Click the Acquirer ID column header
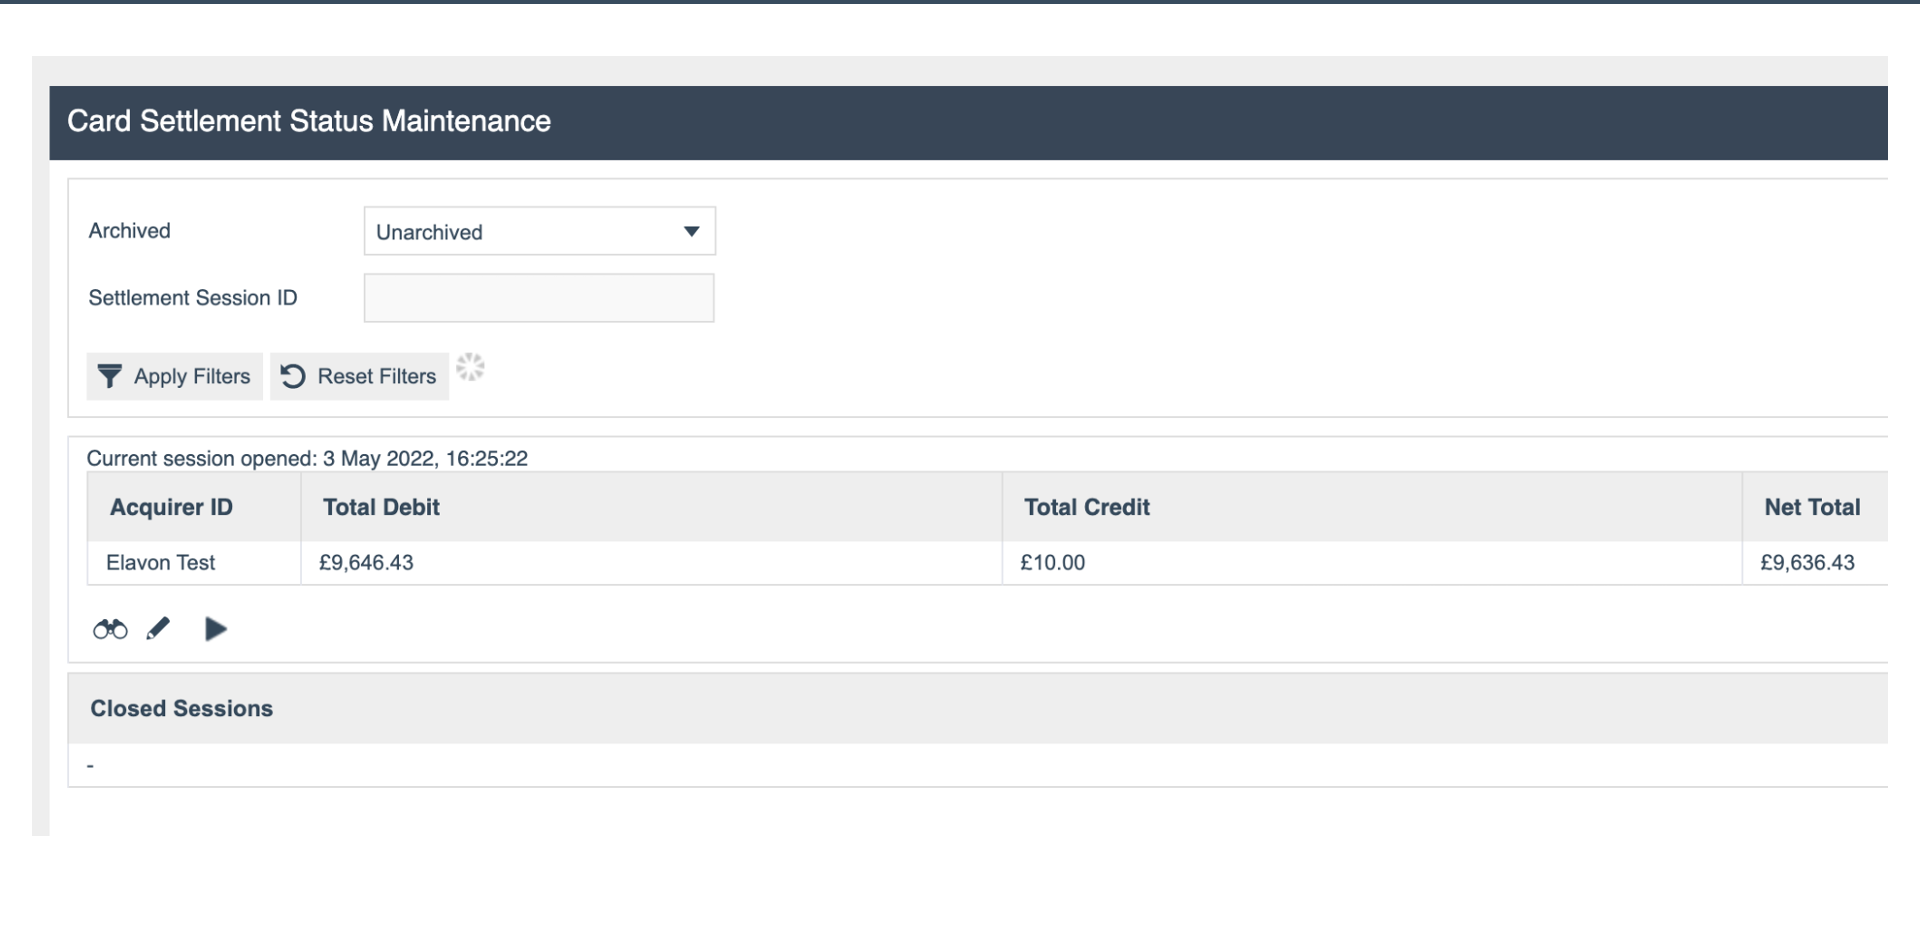 click(171, 507)
